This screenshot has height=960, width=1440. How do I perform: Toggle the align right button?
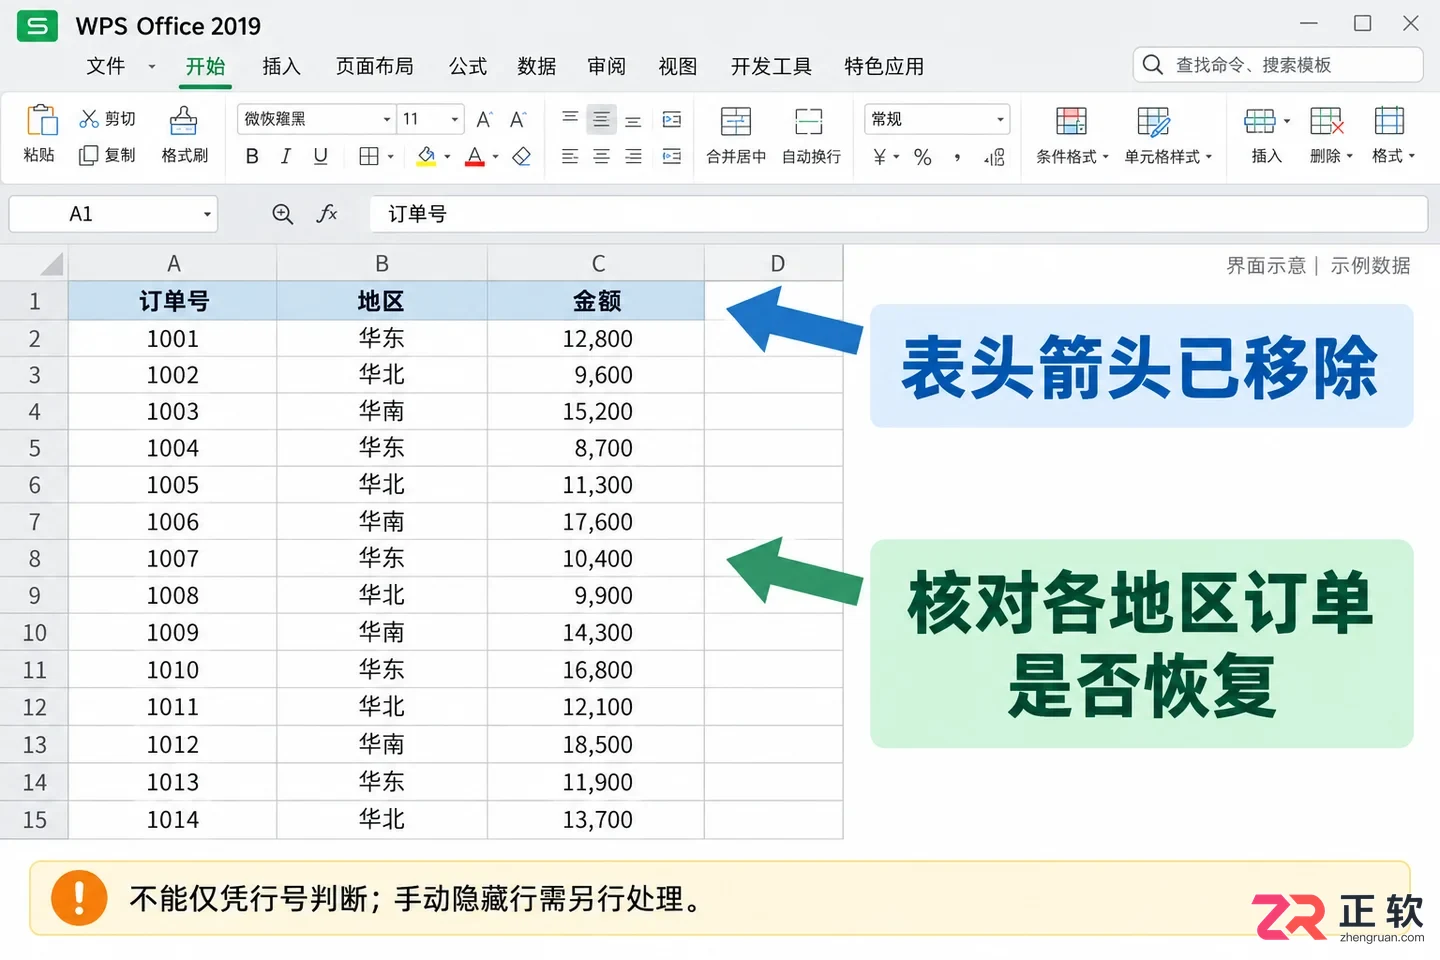[633, 157]
